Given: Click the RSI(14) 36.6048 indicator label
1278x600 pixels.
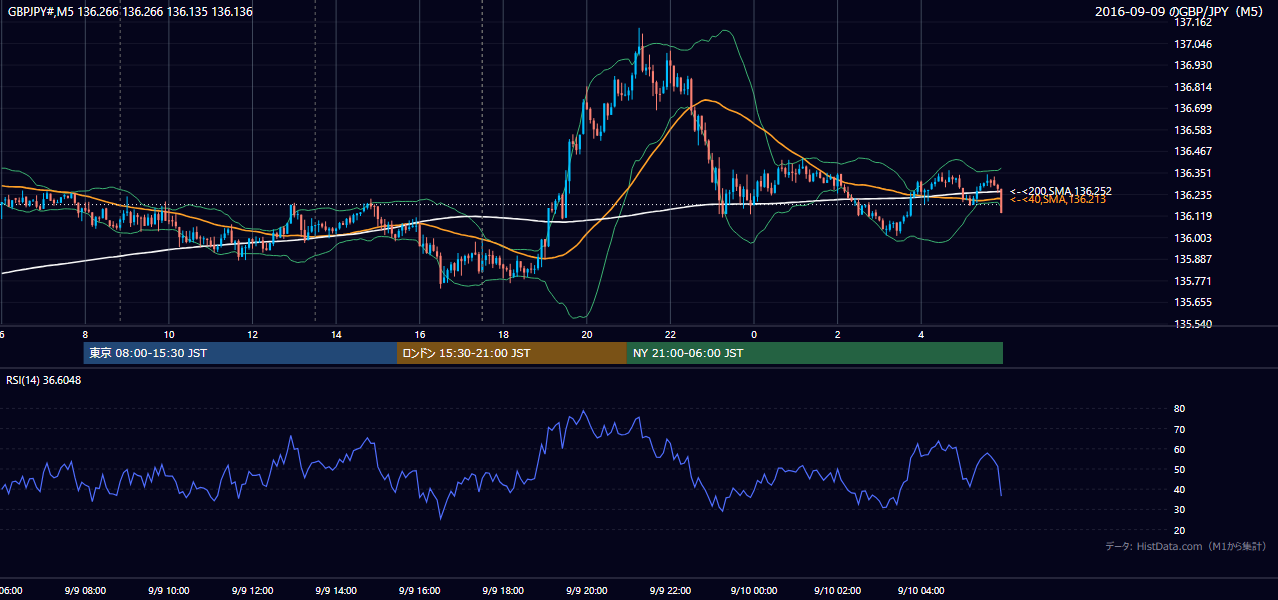Looking at the screenshot, I should (44, 380).
